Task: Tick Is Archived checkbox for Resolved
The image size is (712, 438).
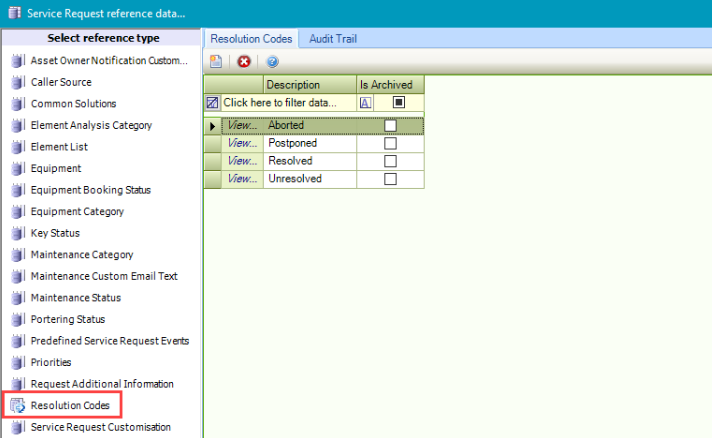Action: tap(391, 161)
